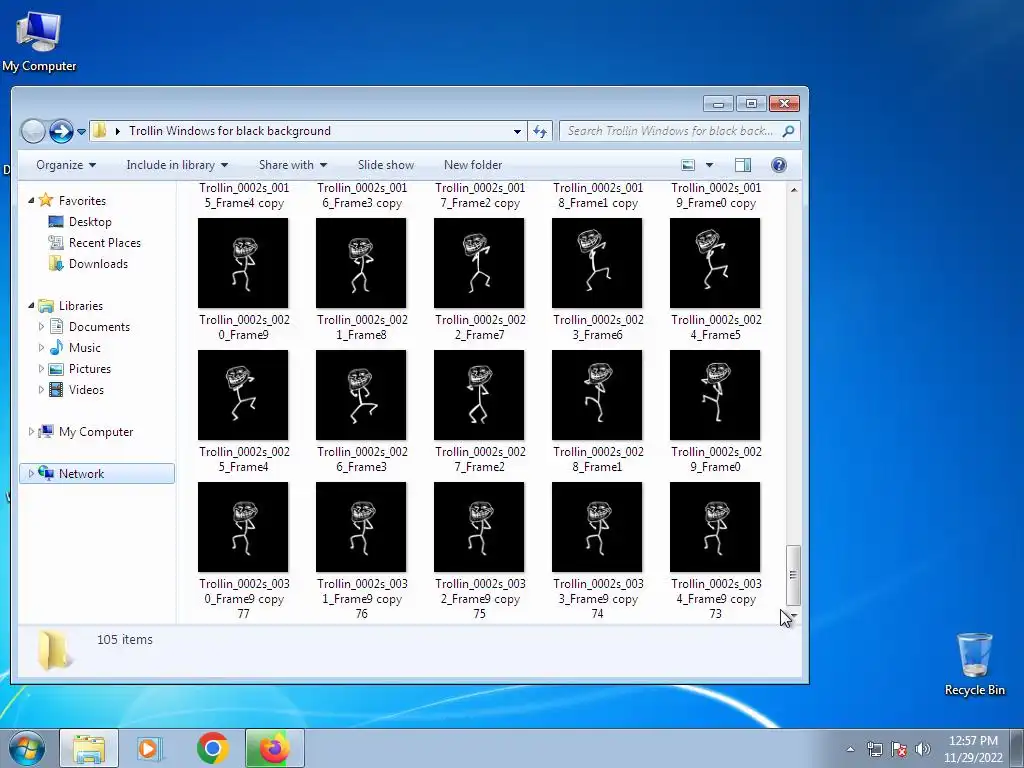Select thumbnail Trollin_0002s_0027_Frame2
The height and width of the screenshot is (768, 1024).
pyautogui.click(x=479, y=395)
